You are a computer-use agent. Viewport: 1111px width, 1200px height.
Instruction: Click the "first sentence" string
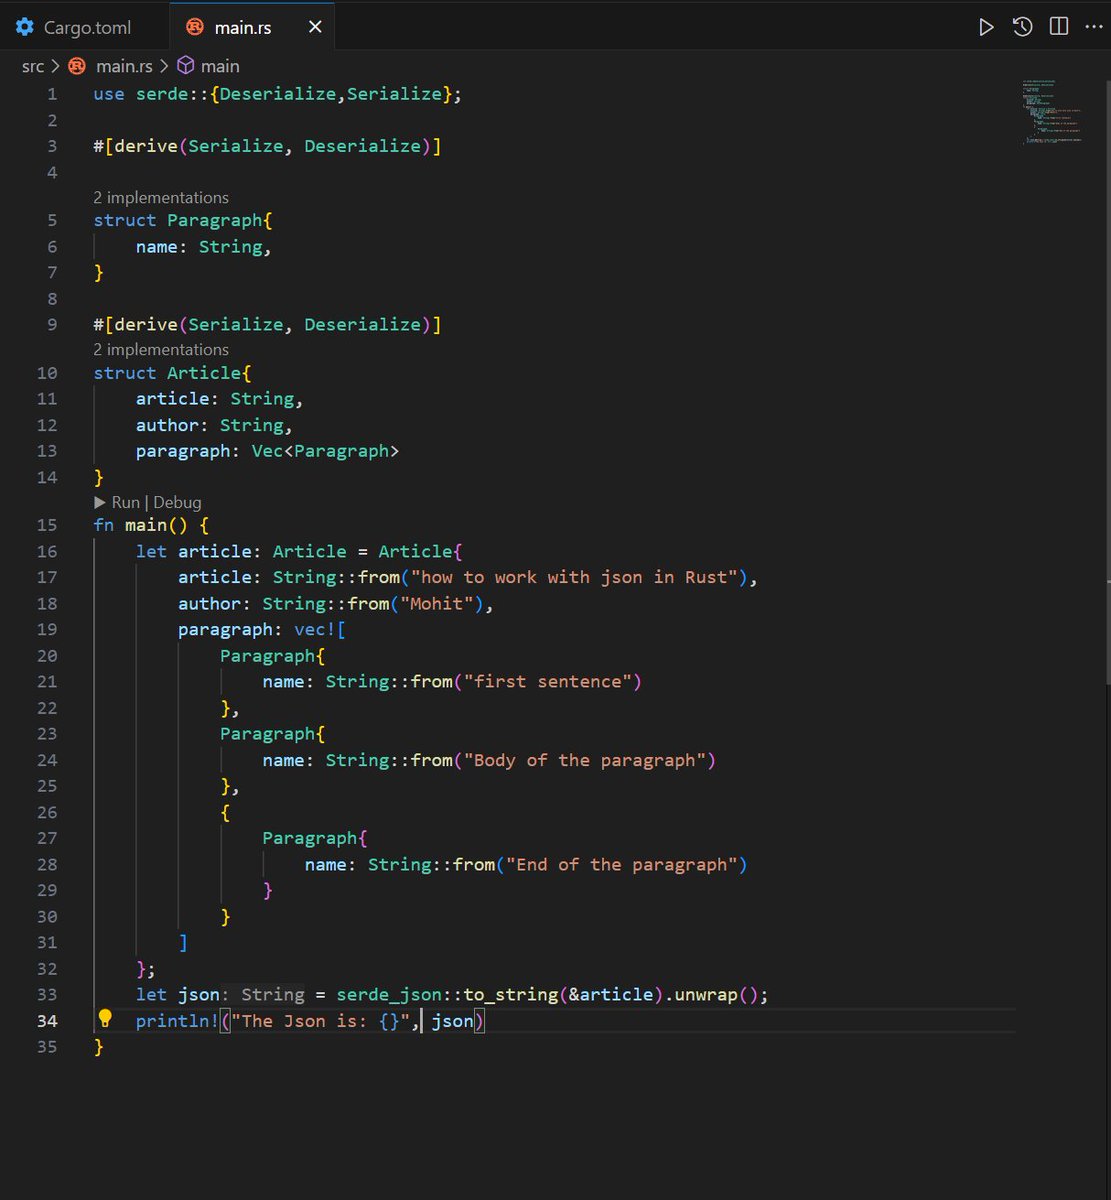[x=546, y=682]
